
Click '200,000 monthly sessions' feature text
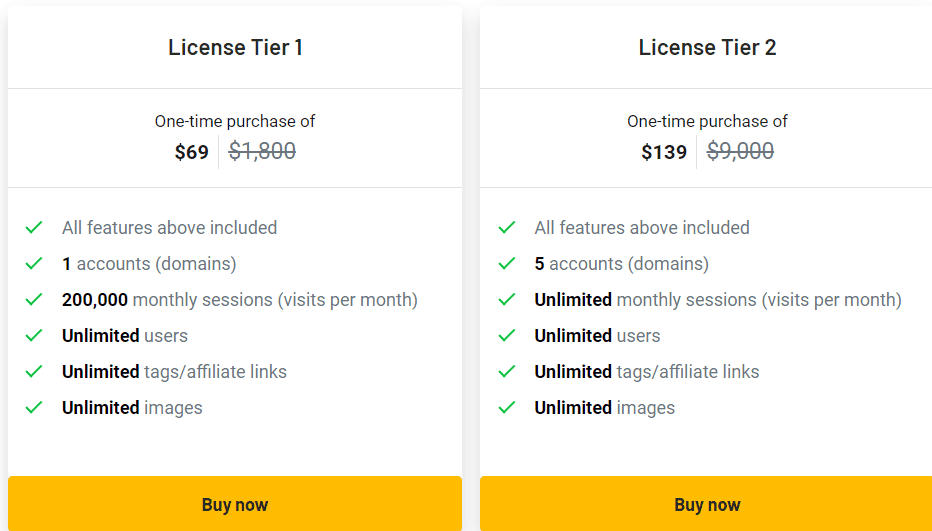240,300
